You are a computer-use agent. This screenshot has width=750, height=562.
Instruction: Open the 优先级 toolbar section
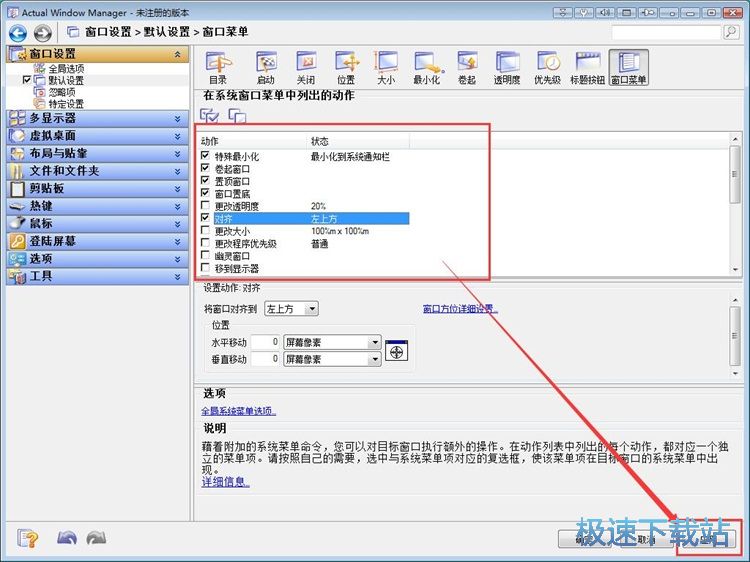547,68
